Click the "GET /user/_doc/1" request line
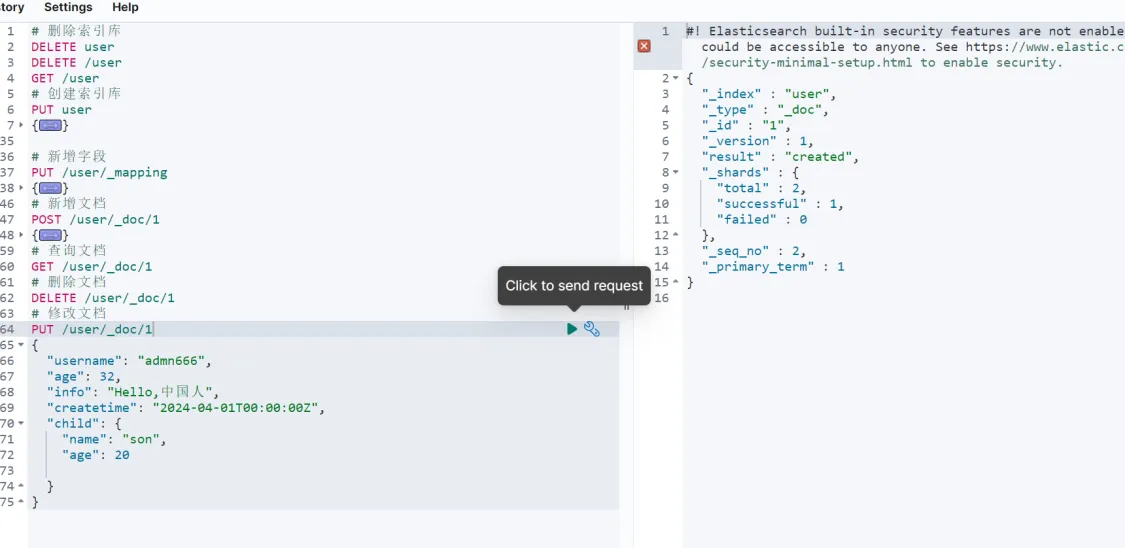The image size is (1125, 548). click(x=92, y=267)
